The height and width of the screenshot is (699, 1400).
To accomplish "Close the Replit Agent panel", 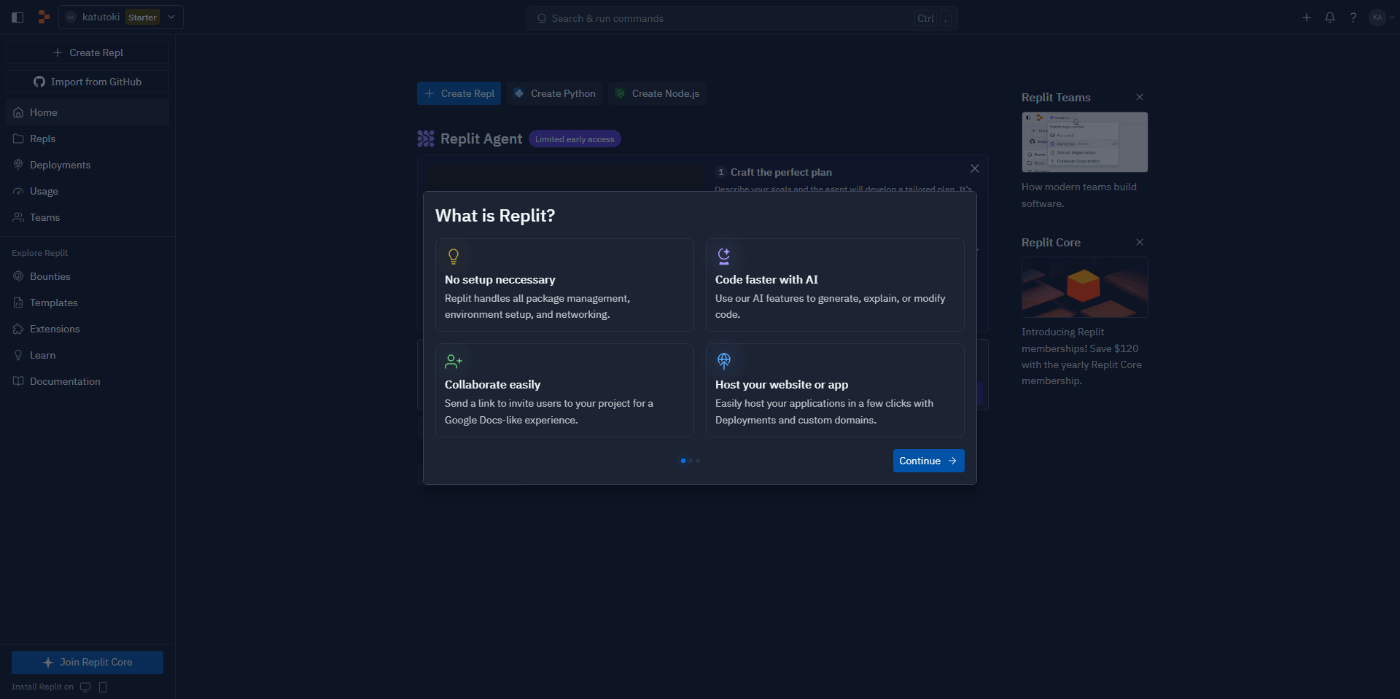I will 975,168.
